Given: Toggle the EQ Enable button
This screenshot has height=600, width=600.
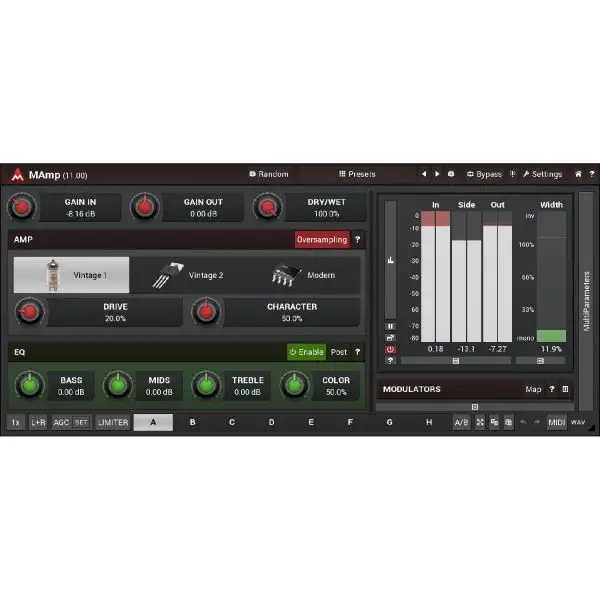Looking at the screenshot, I should click(x=306, y=352).
